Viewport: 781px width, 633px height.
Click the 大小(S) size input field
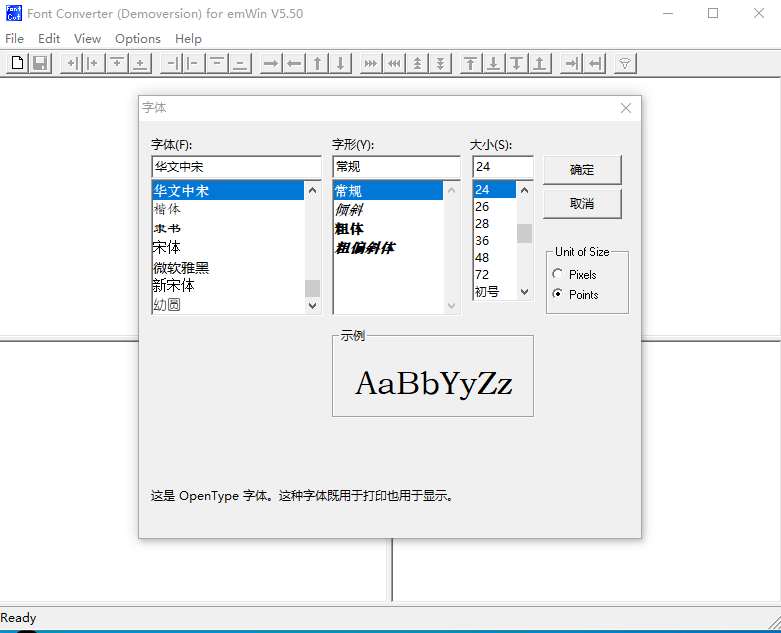coord(503,167)
